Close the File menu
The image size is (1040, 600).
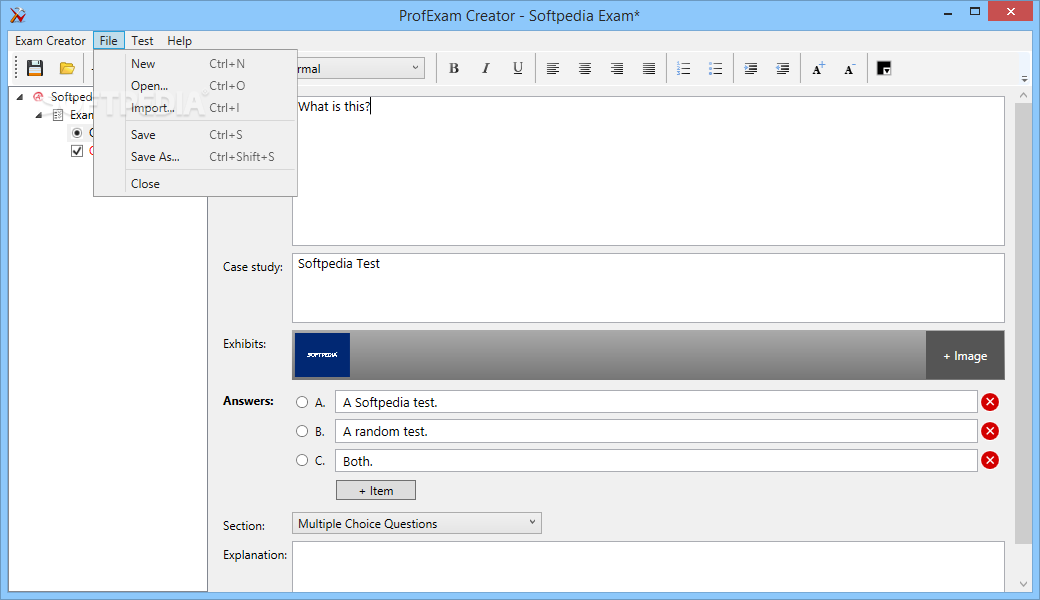(109, 40)
